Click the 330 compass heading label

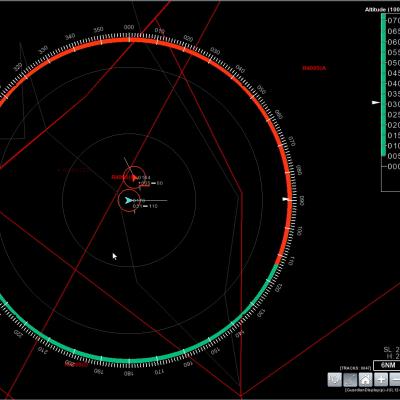pyautogui.click(x=43, y=51)
